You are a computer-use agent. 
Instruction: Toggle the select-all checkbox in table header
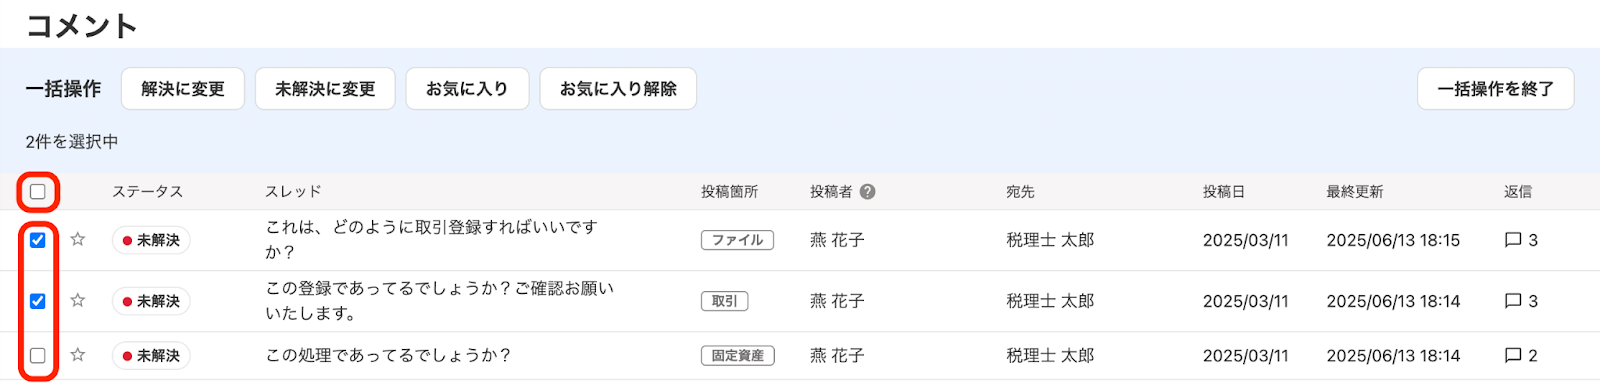tap(38, 192)
